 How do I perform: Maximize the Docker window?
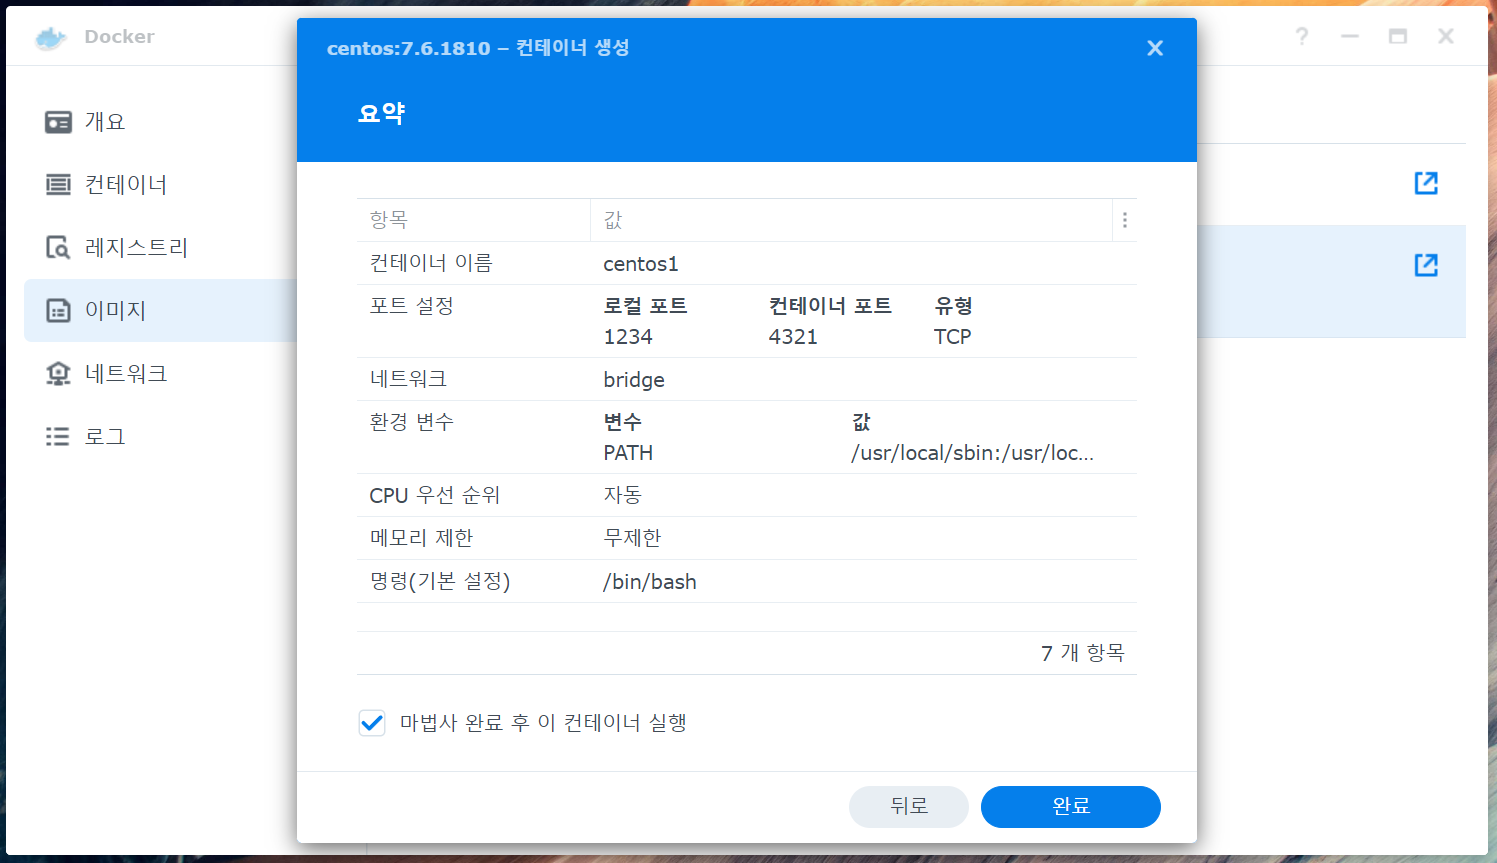(1398, 37)
